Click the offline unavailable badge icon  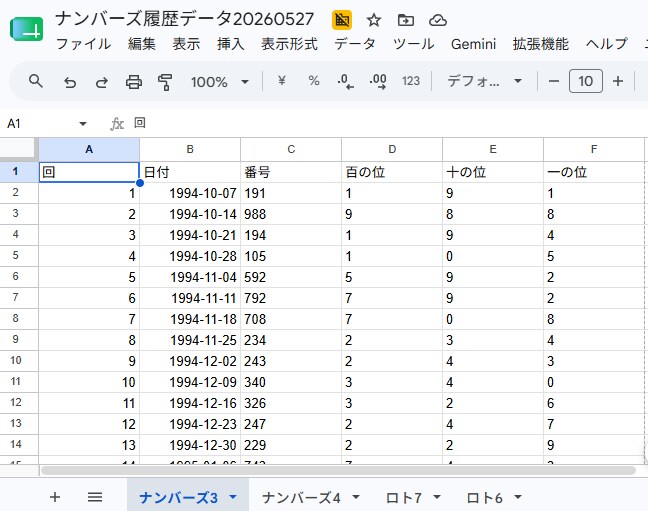click(x=342, y=20)
